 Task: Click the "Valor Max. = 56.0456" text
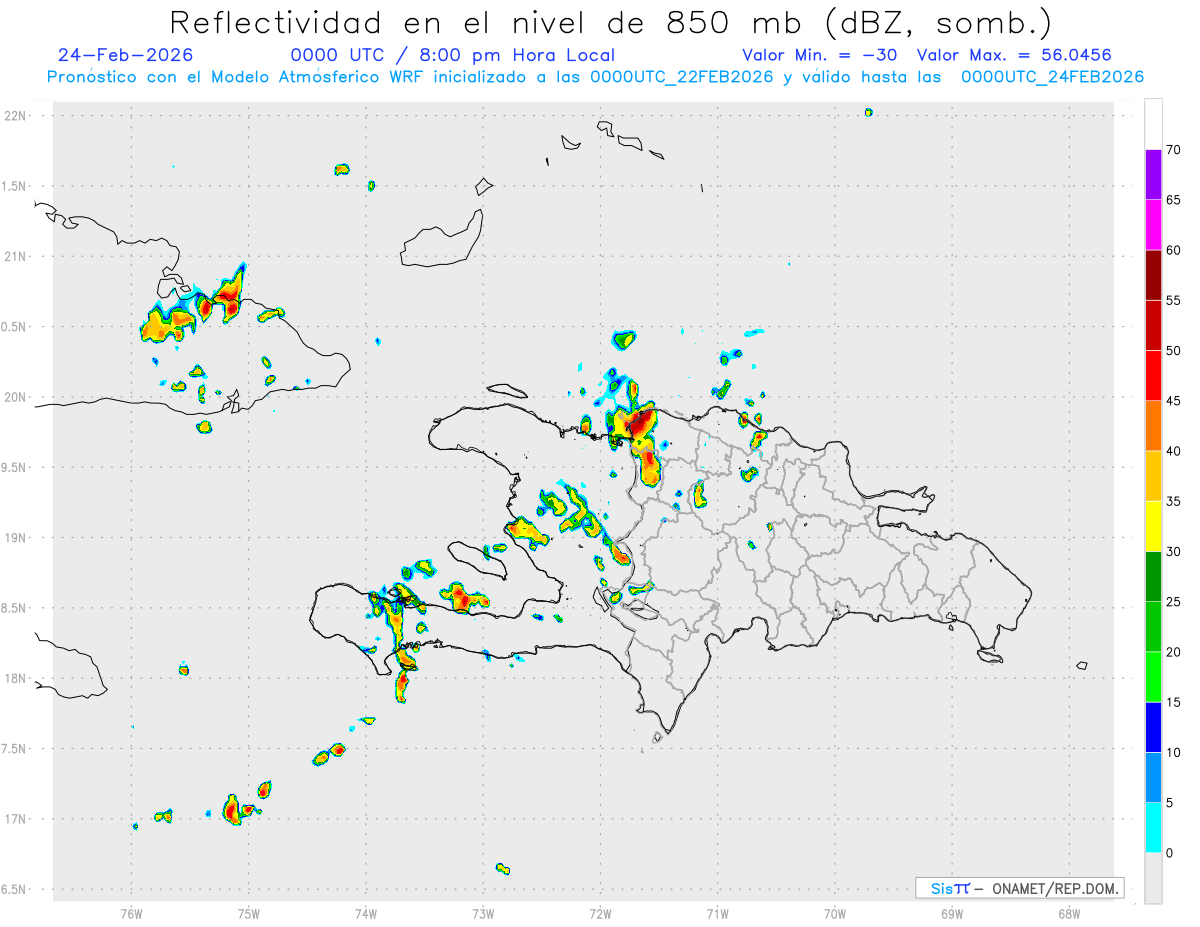pos(1014,55)
